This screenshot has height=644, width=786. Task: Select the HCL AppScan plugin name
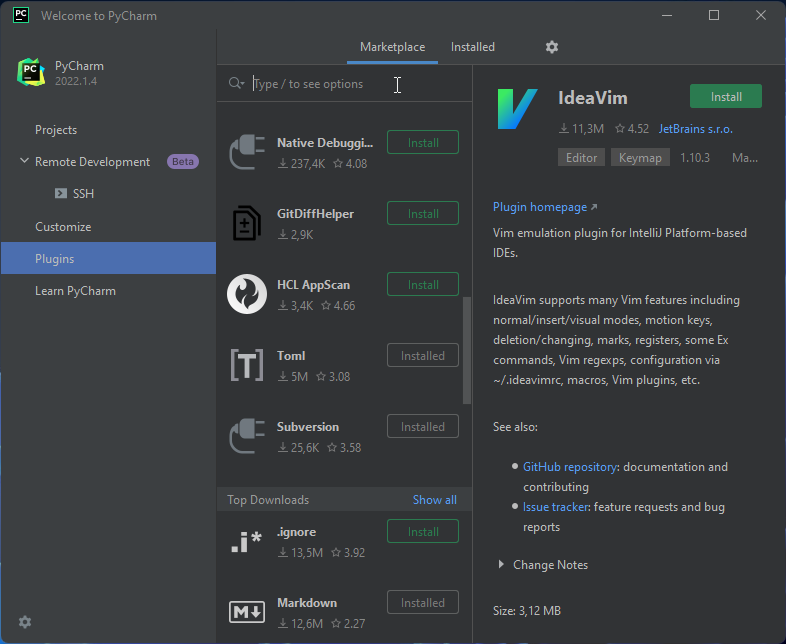tap(313, 285)
